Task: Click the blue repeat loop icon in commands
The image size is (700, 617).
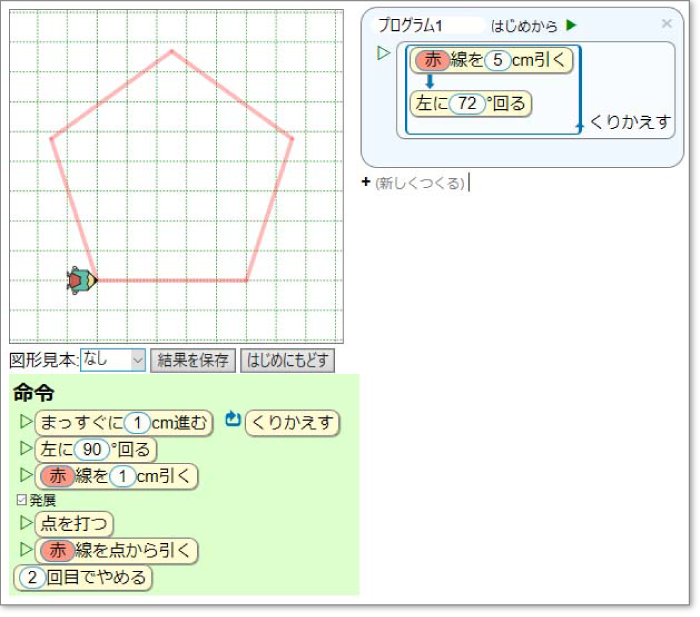Action: 233,421
